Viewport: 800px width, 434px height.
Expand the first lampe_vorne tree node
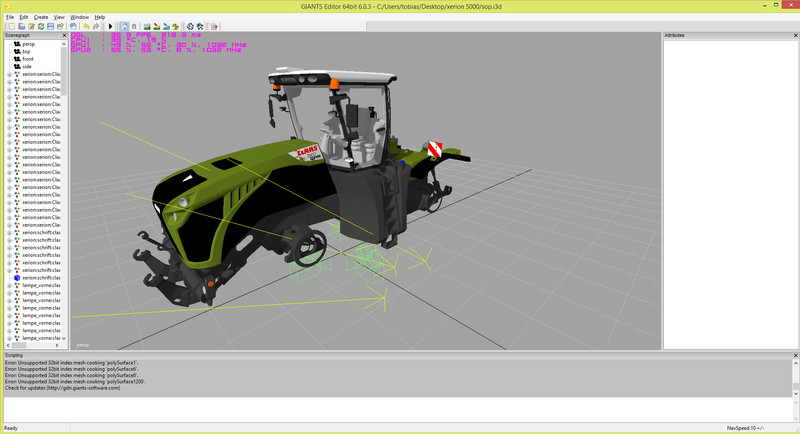click(9, 285)
